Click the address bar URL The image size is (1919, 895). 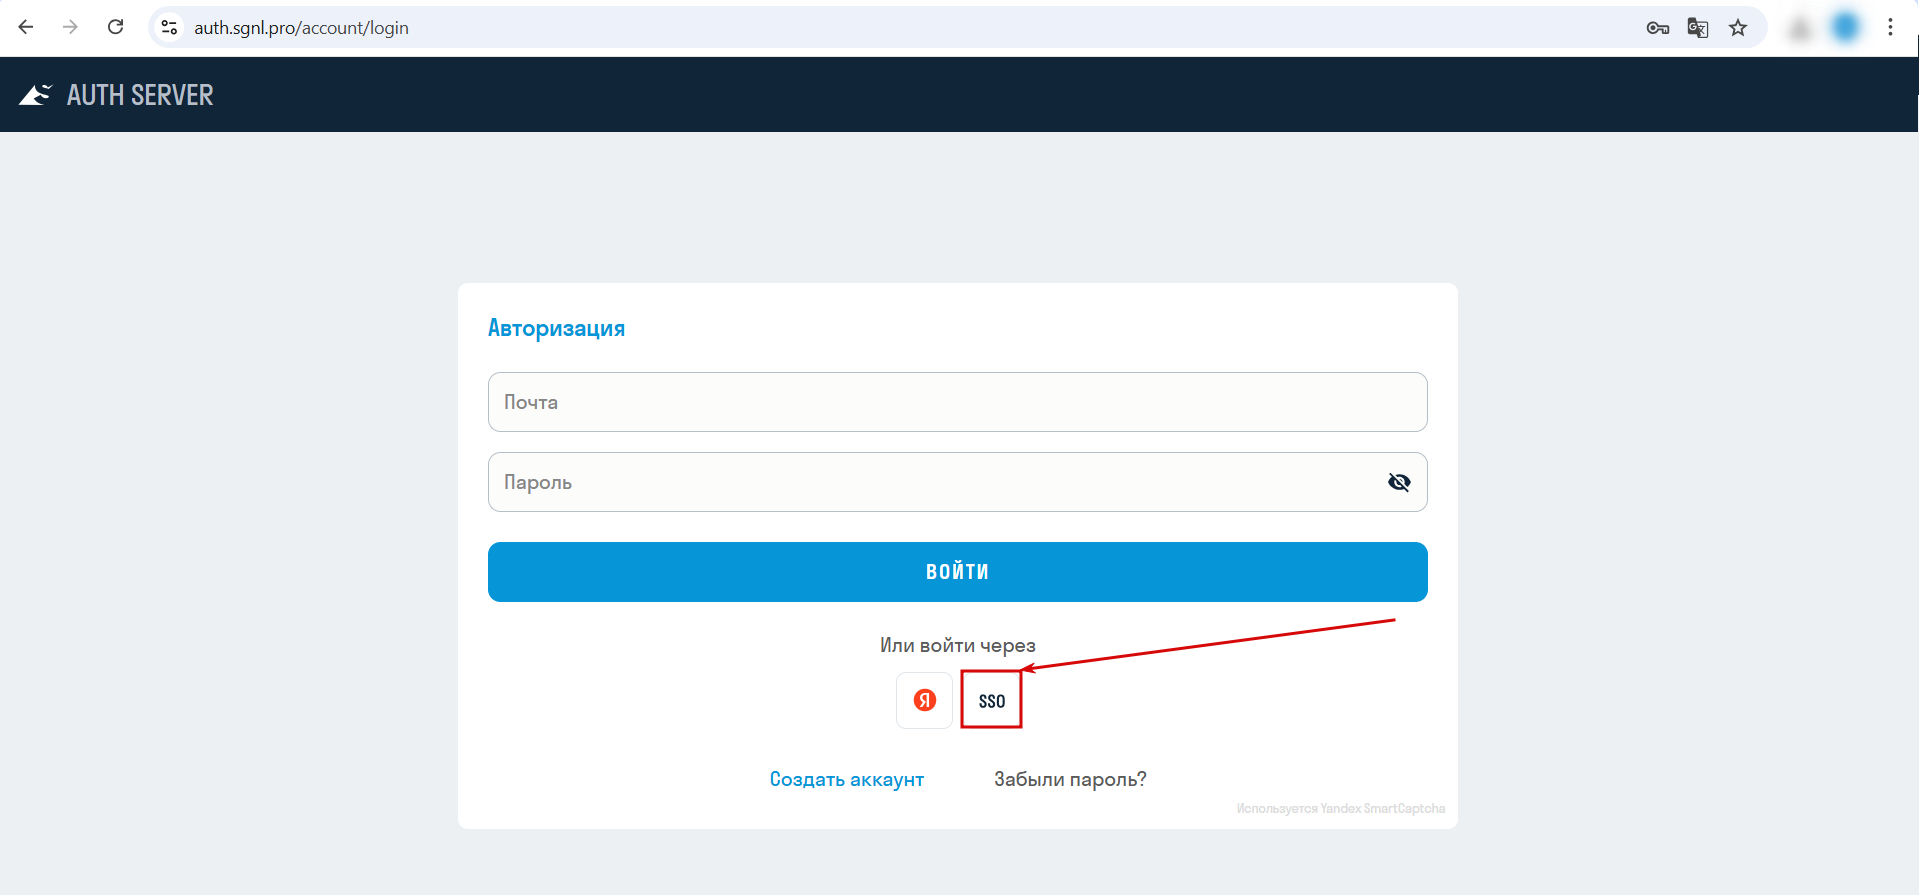(301, 28)
